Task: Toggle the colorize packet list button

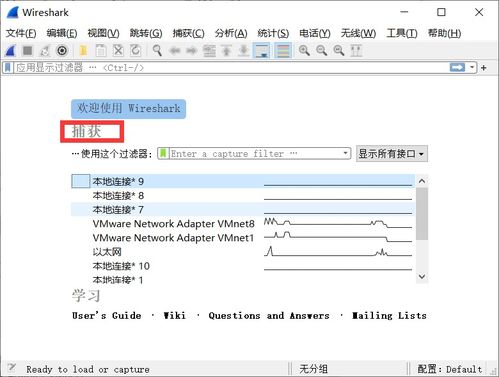Action: tap(283, 51)
